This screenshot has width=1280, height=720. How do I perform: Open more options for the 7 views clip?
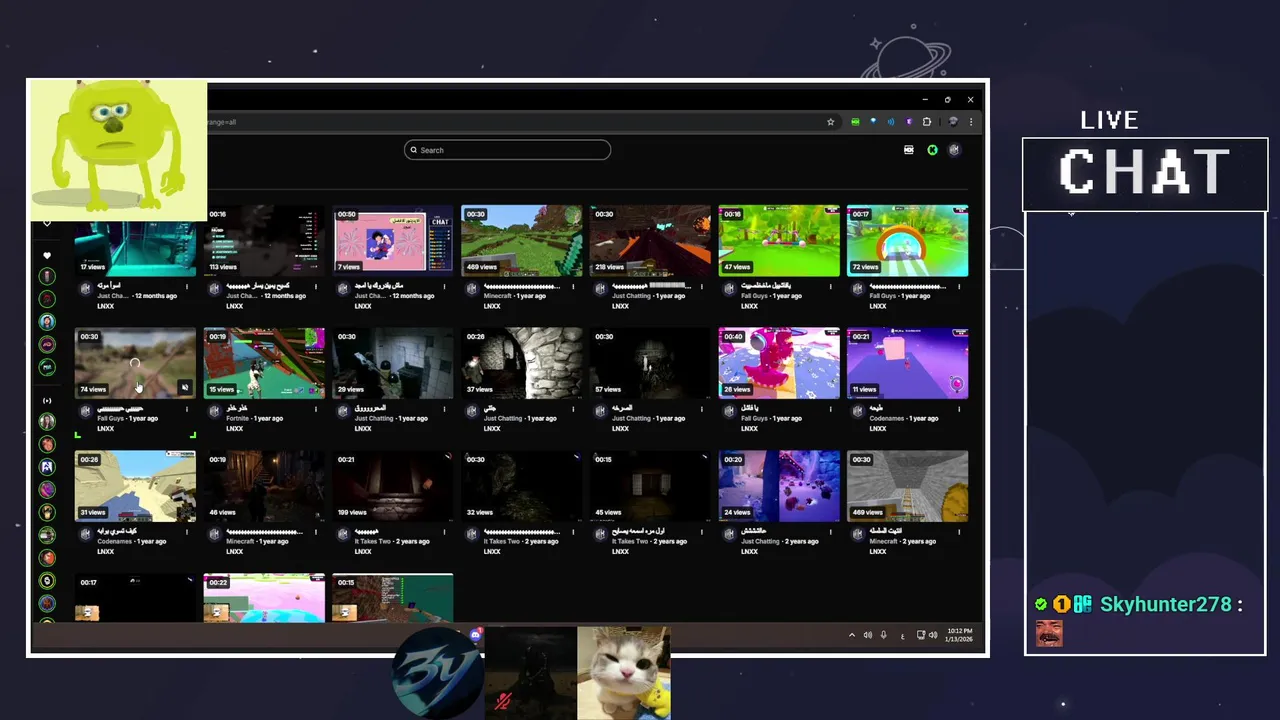(x=445, y=286)
